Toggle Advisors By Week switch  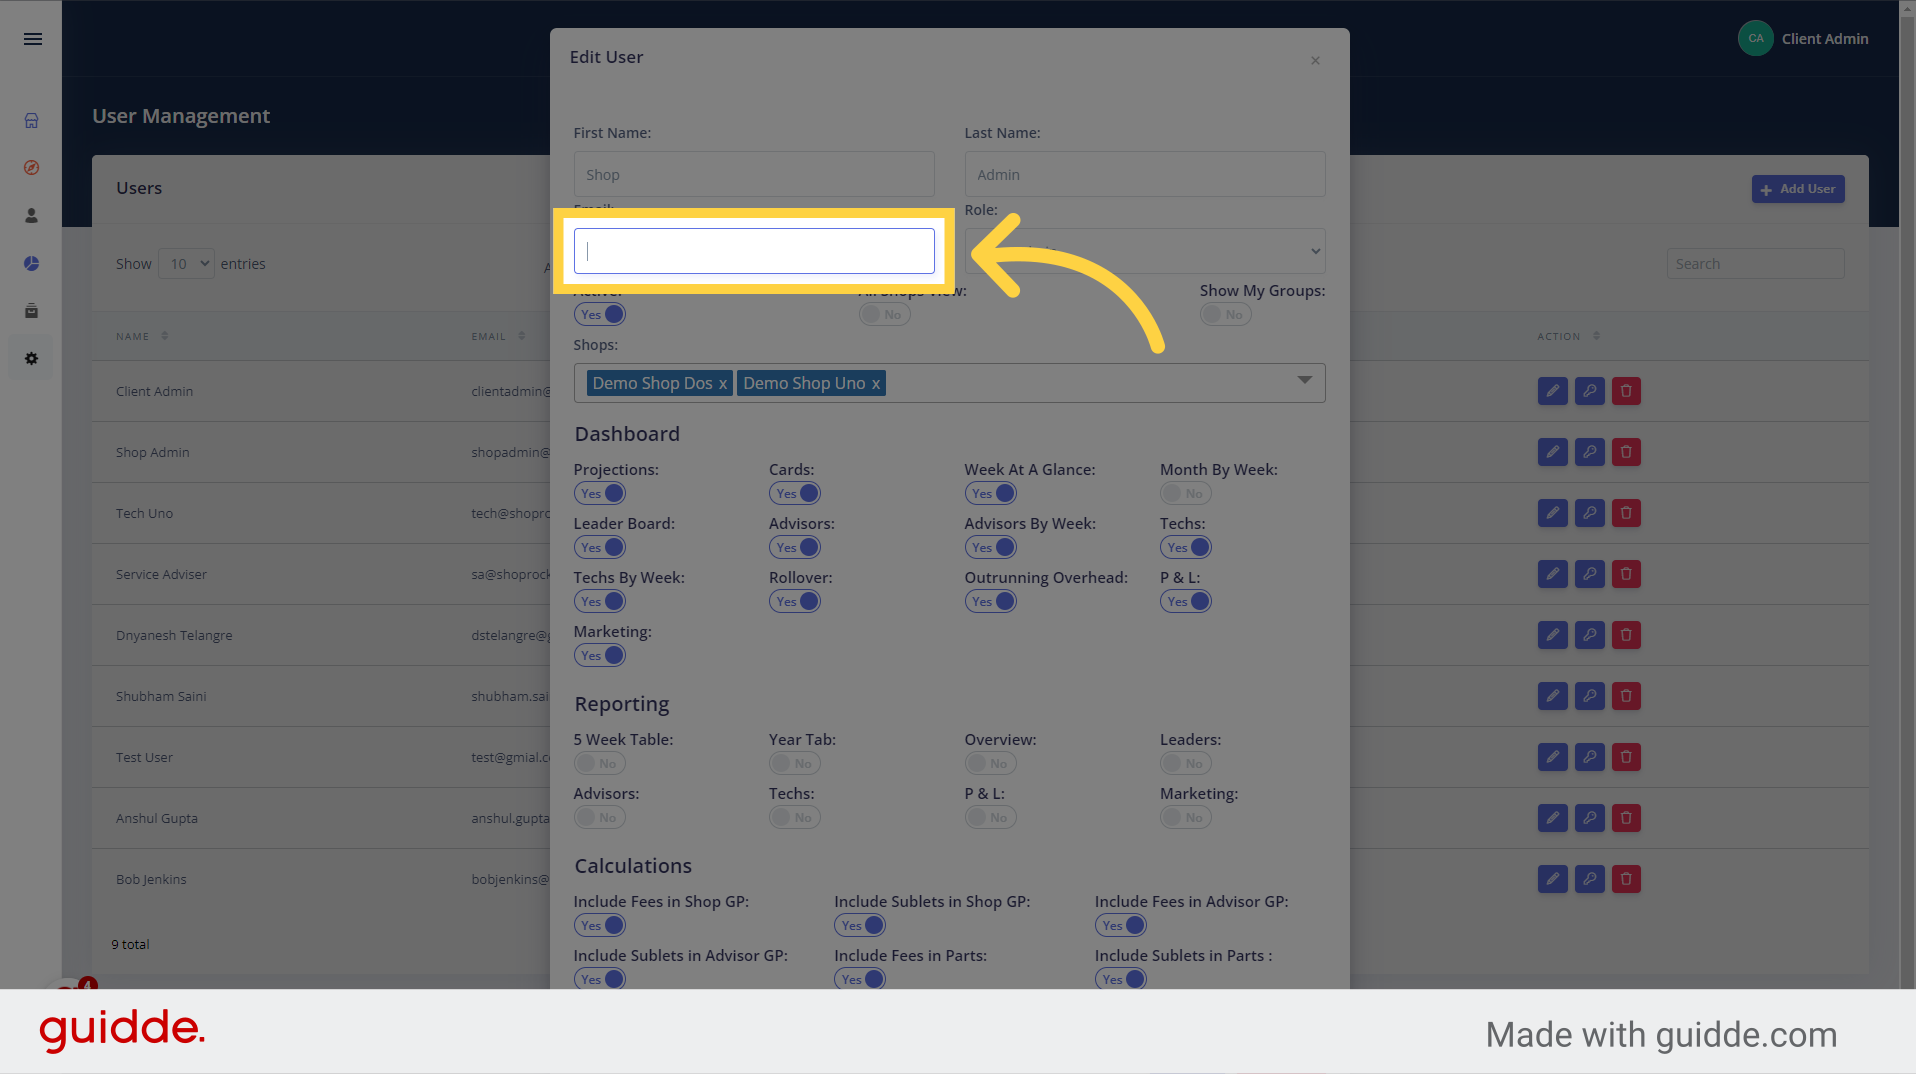991,547
